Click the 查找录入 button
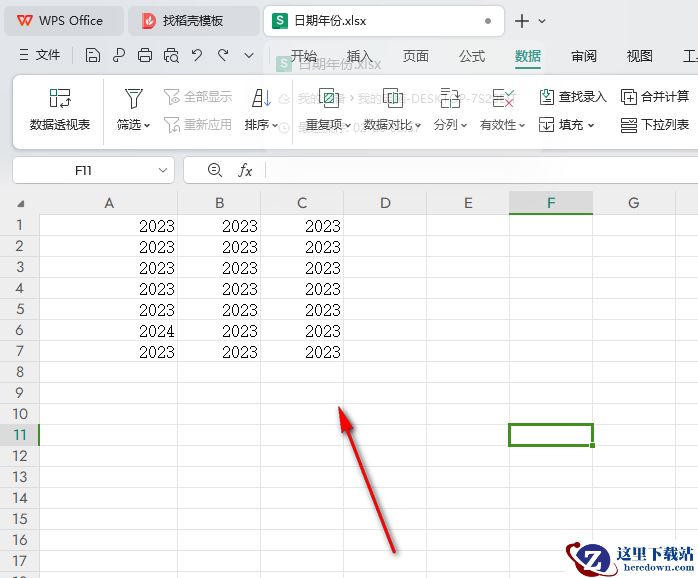The image size is (698, 578). tap(572, 97)
